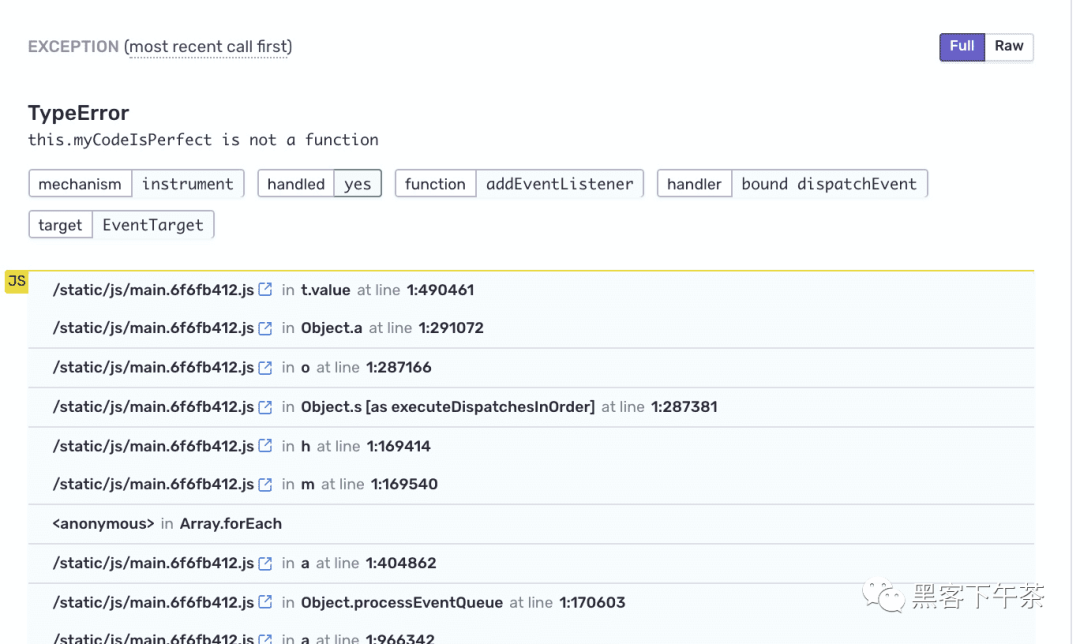Click the 'yes' tag value
This screenshot has width=1080, height=644.
pos(357,184)
